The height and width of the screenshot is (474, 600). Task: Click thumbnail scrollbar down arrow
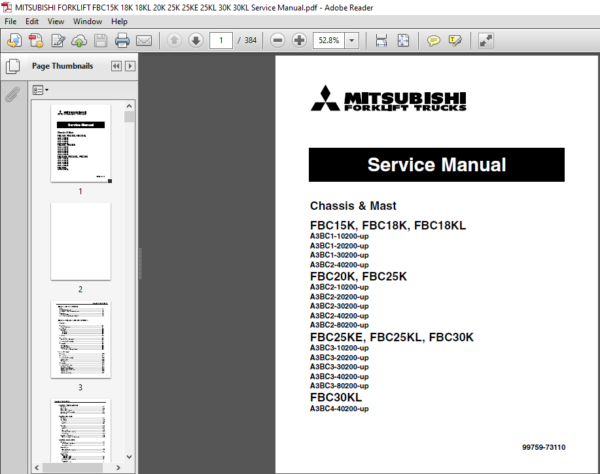129,457
